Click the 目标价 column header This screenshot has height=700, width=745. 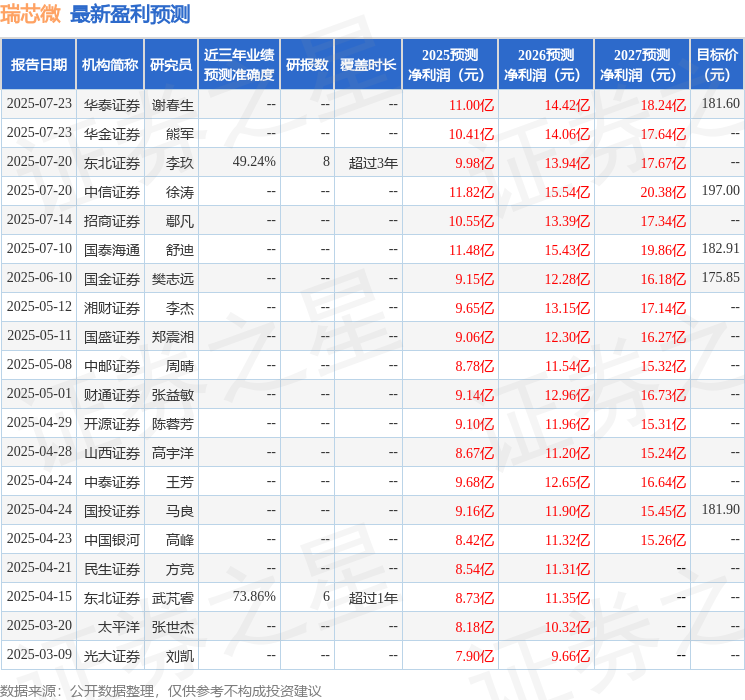(x=717, y=65)
